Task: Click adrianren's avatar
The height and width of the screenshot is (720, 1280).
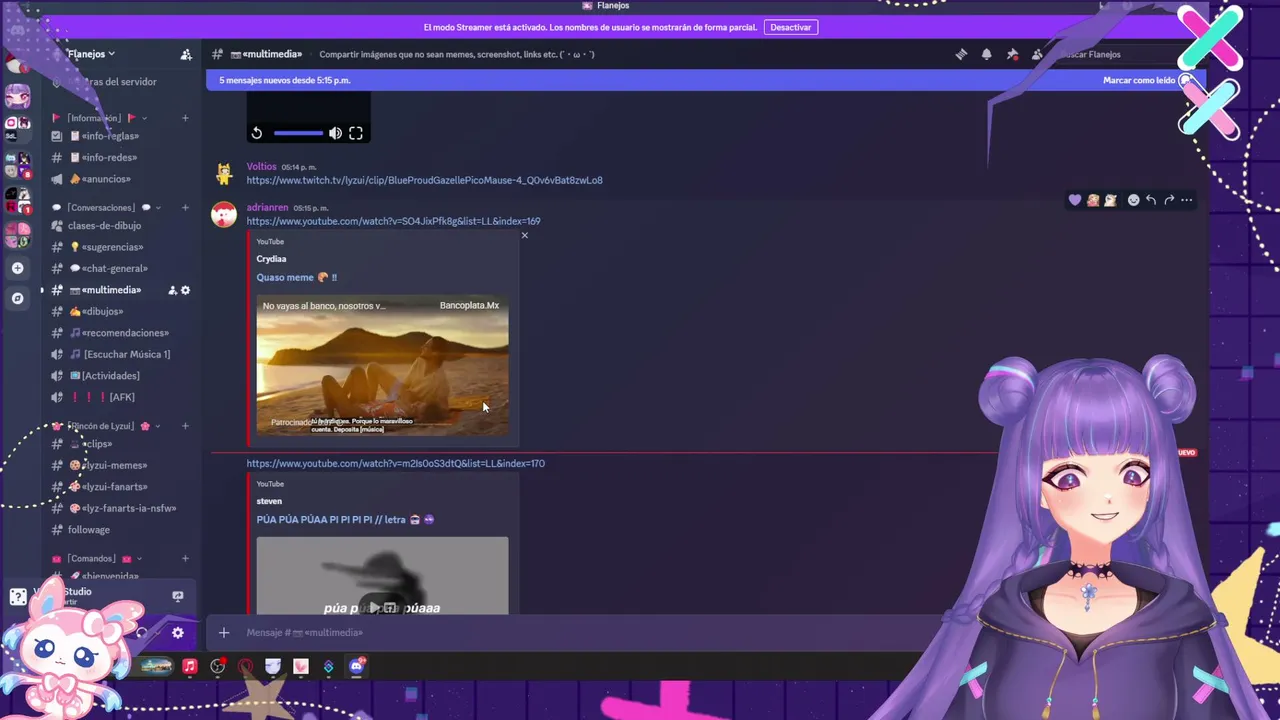Action: [224, 214]
